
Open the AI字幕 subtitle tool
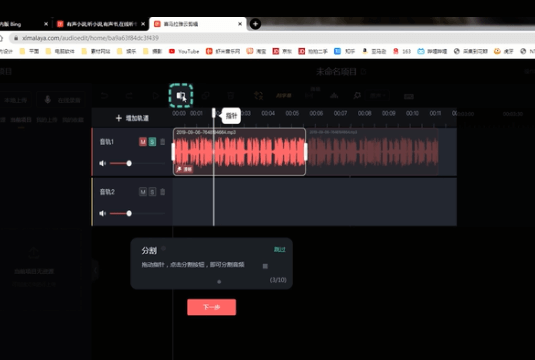pos(284,96)
